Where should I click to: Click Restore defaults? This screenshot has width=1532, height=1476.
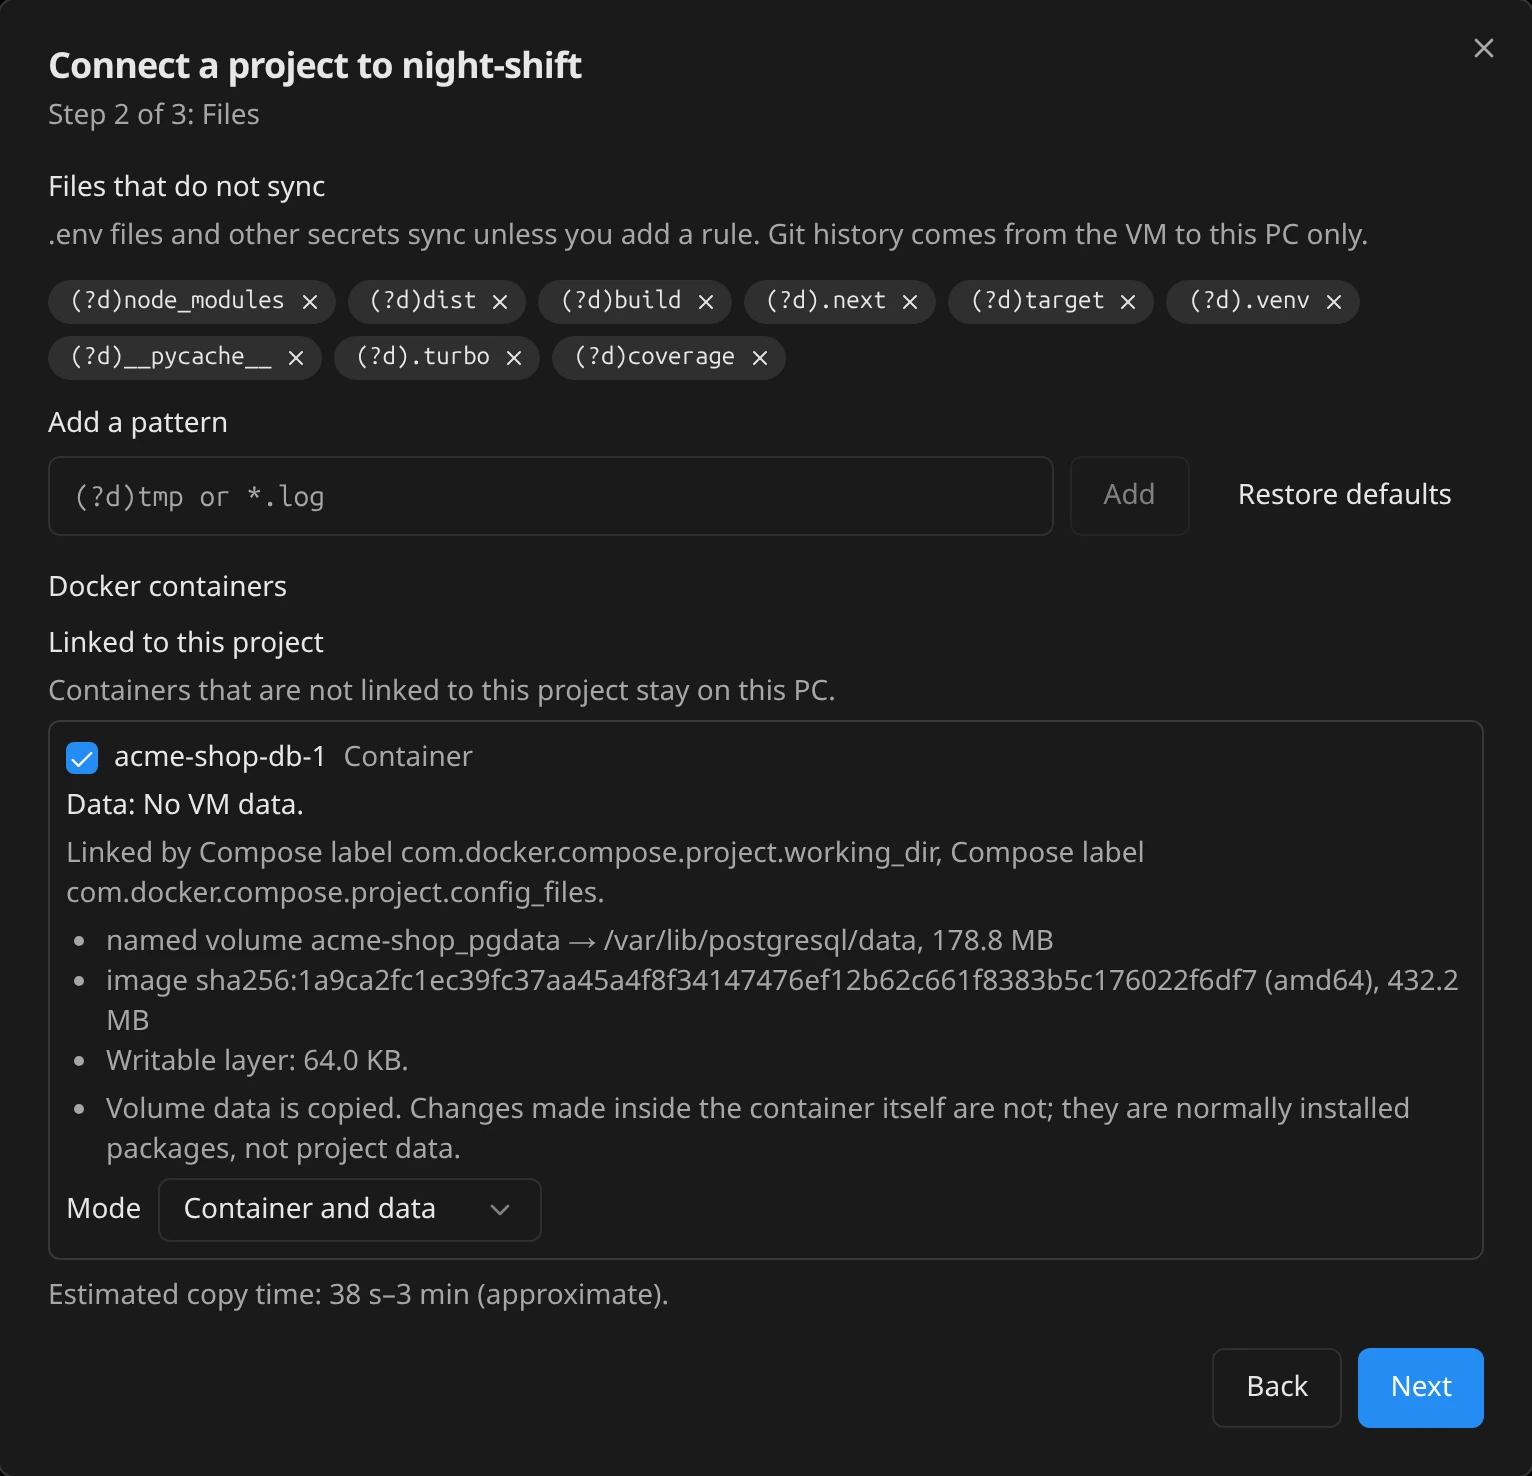[1345, 495]
